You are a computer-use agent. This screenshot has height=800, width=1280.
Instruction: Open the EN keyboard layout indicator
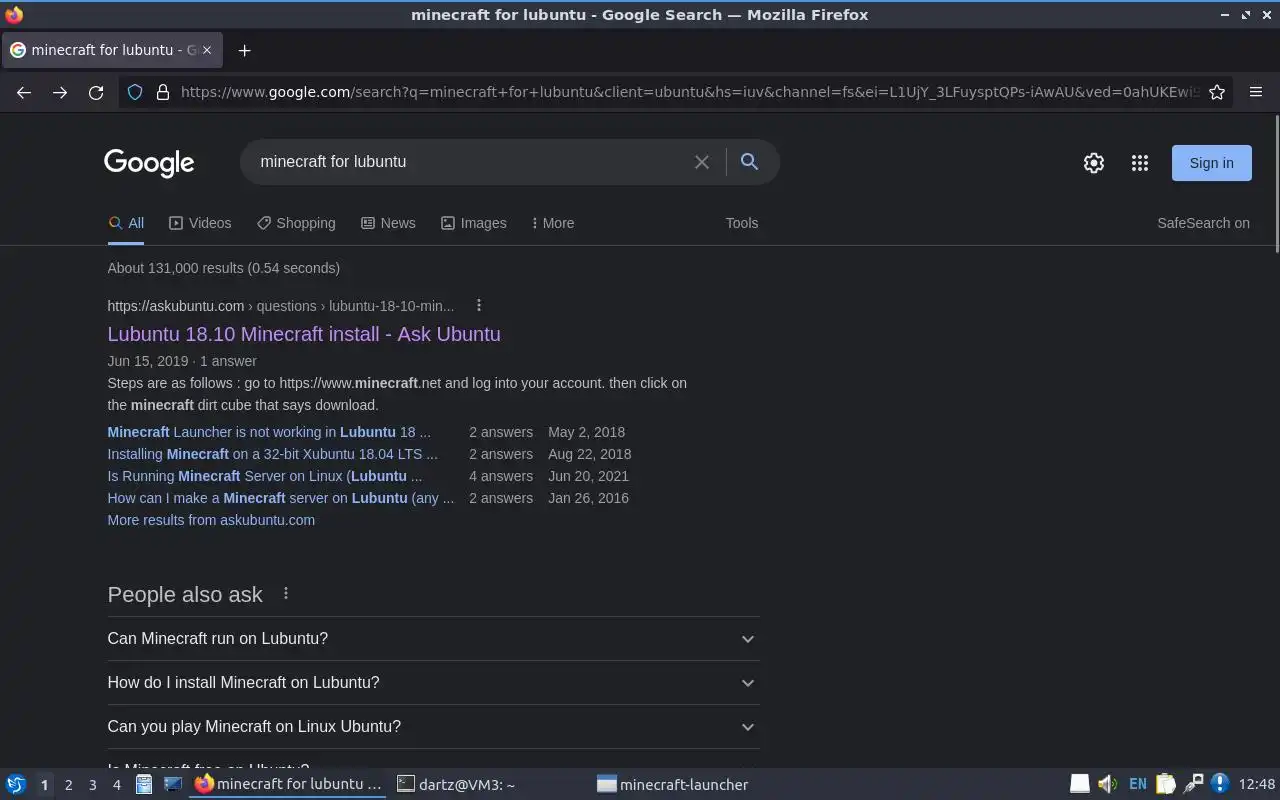pyautogui.click(x=1137, y=784)
